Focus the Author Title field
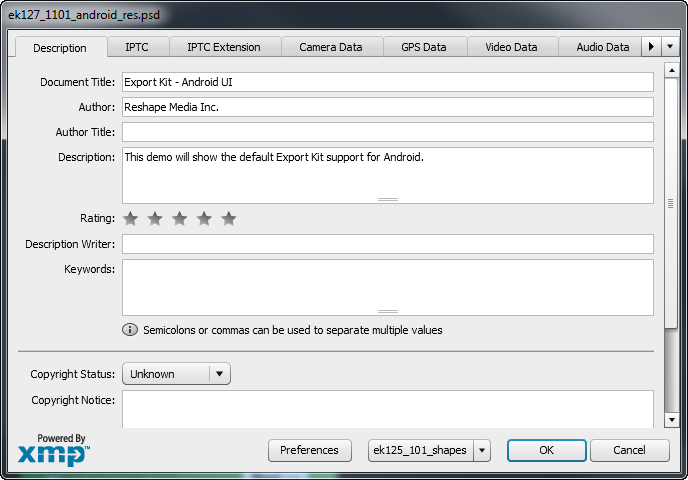 click(388, 132)
